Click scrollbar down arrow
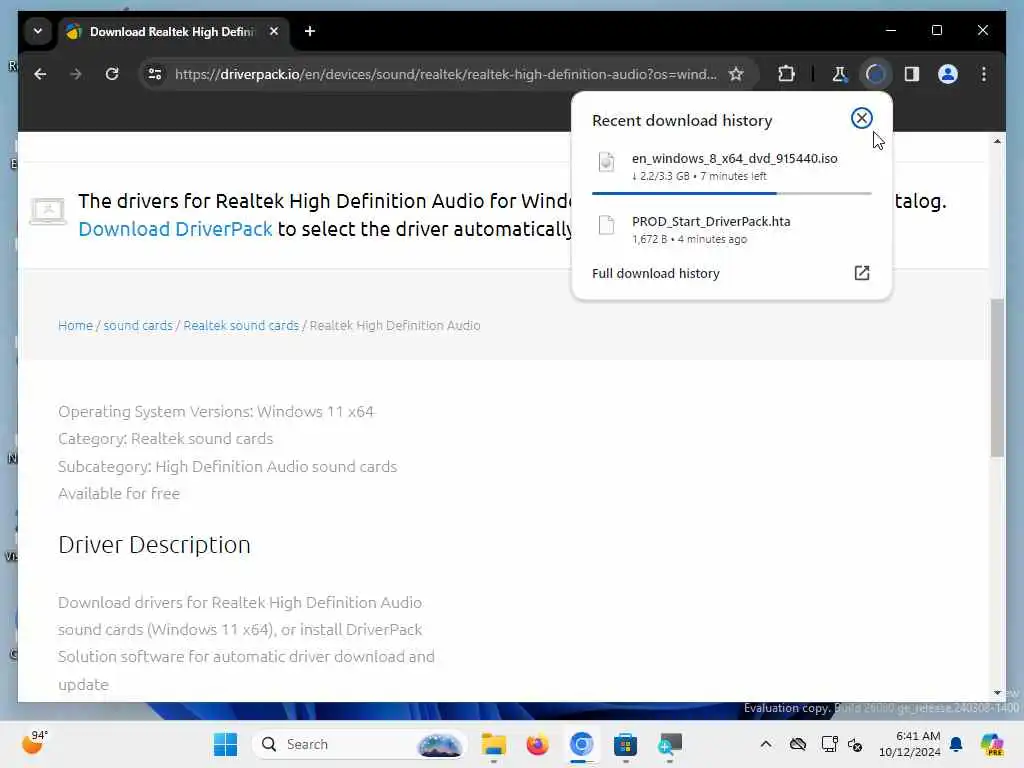This screenshot has height=768, width=1024. pyautogui.click(x=997, y=692)
